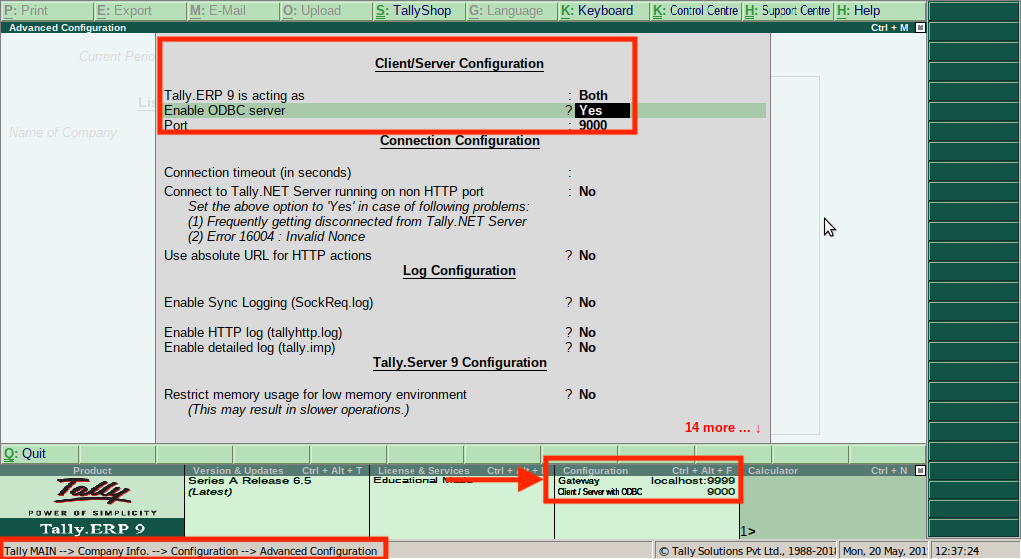Open the E-Mail menu button

pyautogui.click(x=232, y=10)
